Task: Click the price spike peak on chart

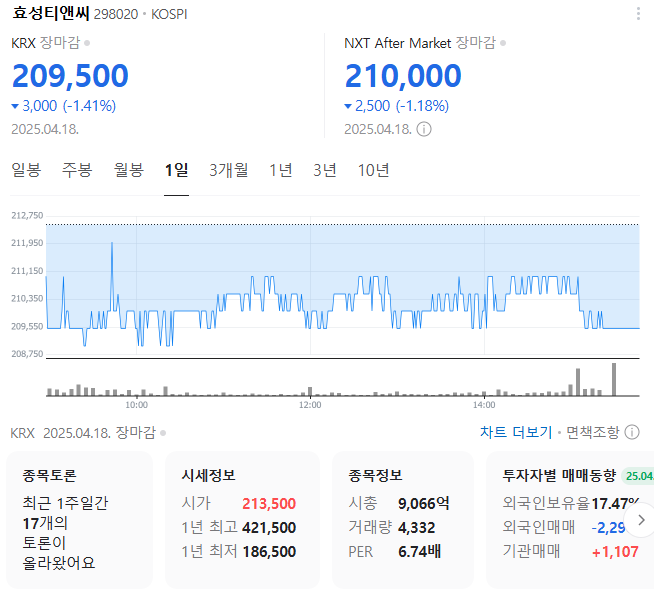Action: tap(112, 243)
